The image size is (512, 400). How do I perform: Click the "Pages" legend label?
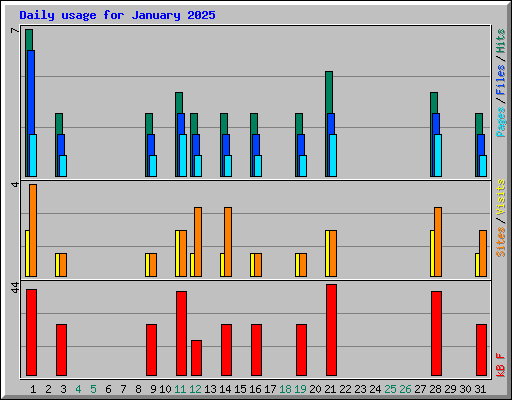click(501, 122)
